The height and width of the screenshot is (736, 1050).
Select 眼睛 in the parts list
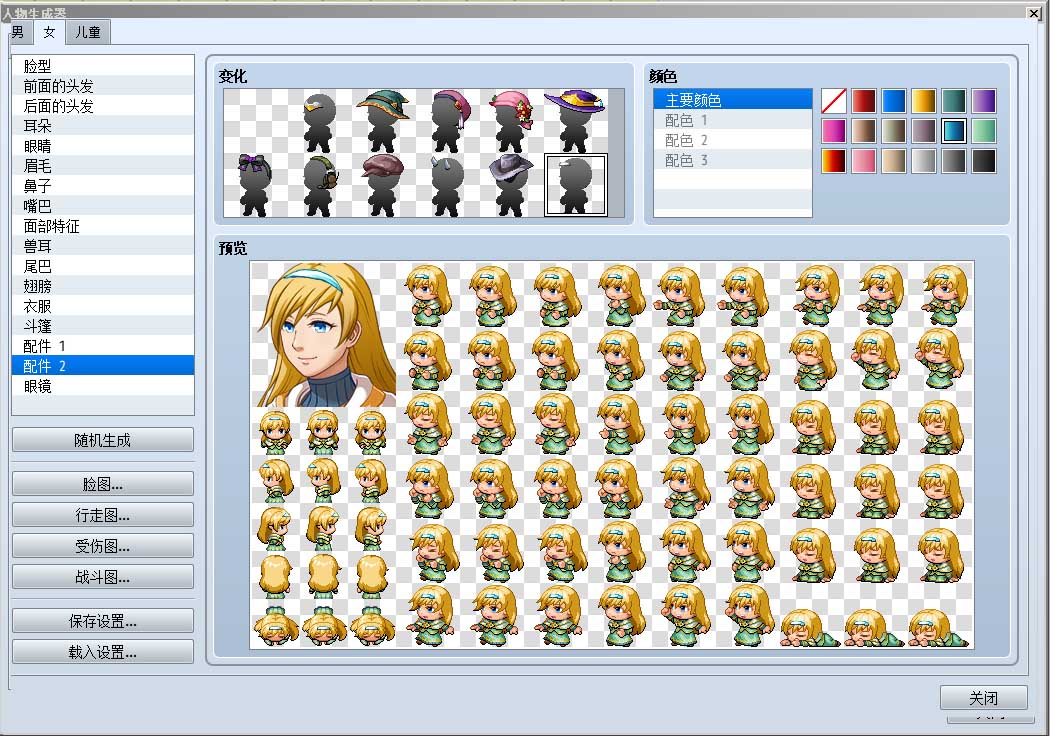(x=103, y=146)
